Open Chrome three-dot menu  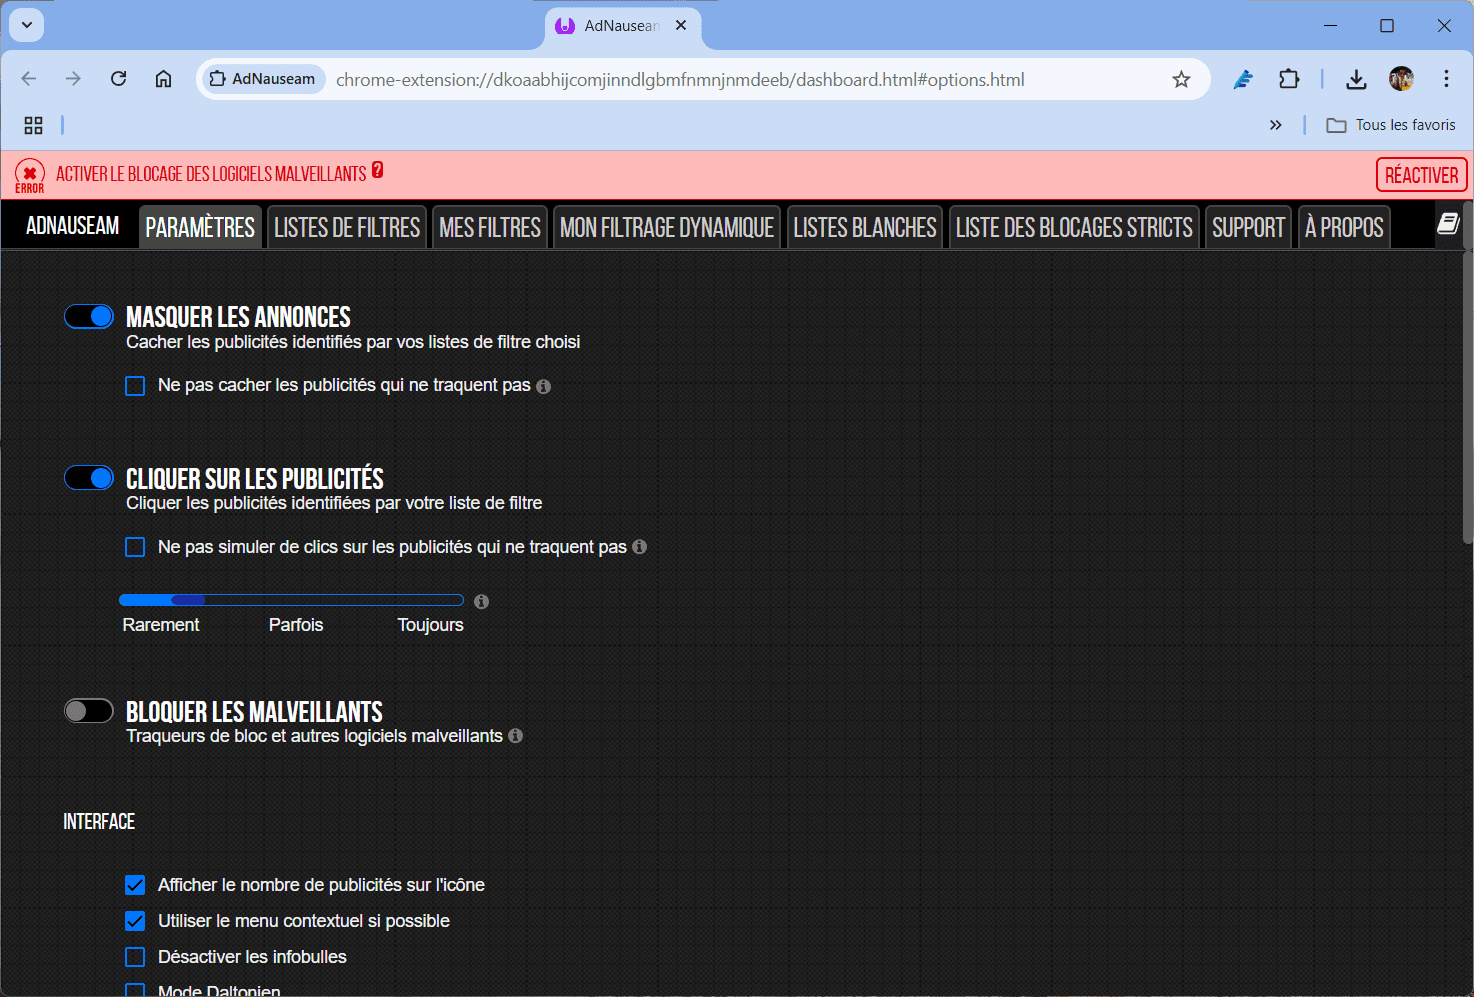tap(1446, 79)
